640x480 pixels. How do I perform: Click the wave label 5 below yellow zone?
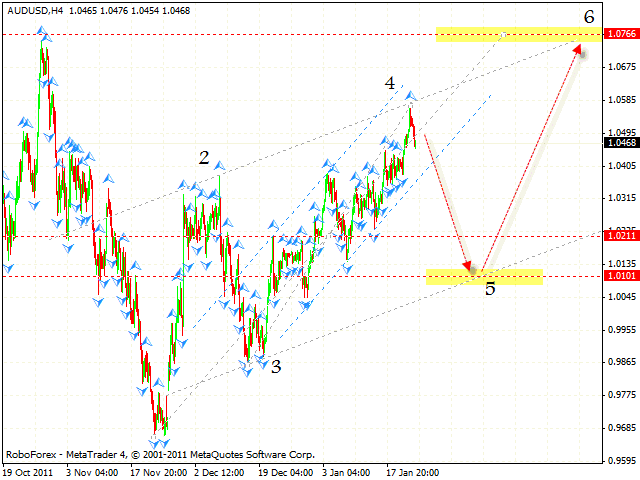[490, 290]
